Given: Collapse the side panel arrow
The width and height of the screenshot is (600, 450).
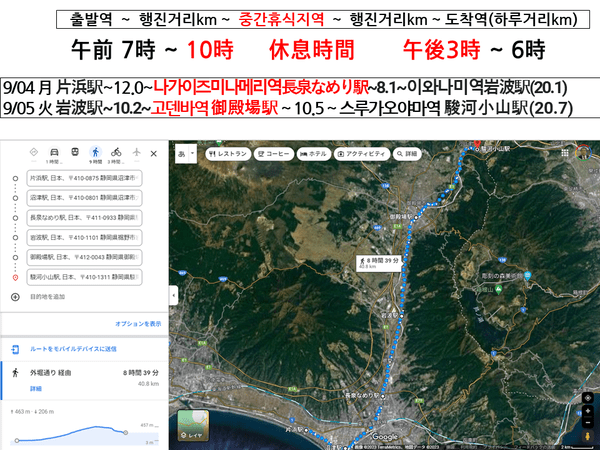Looking at the screenshot, I should [x=174, y=296].
